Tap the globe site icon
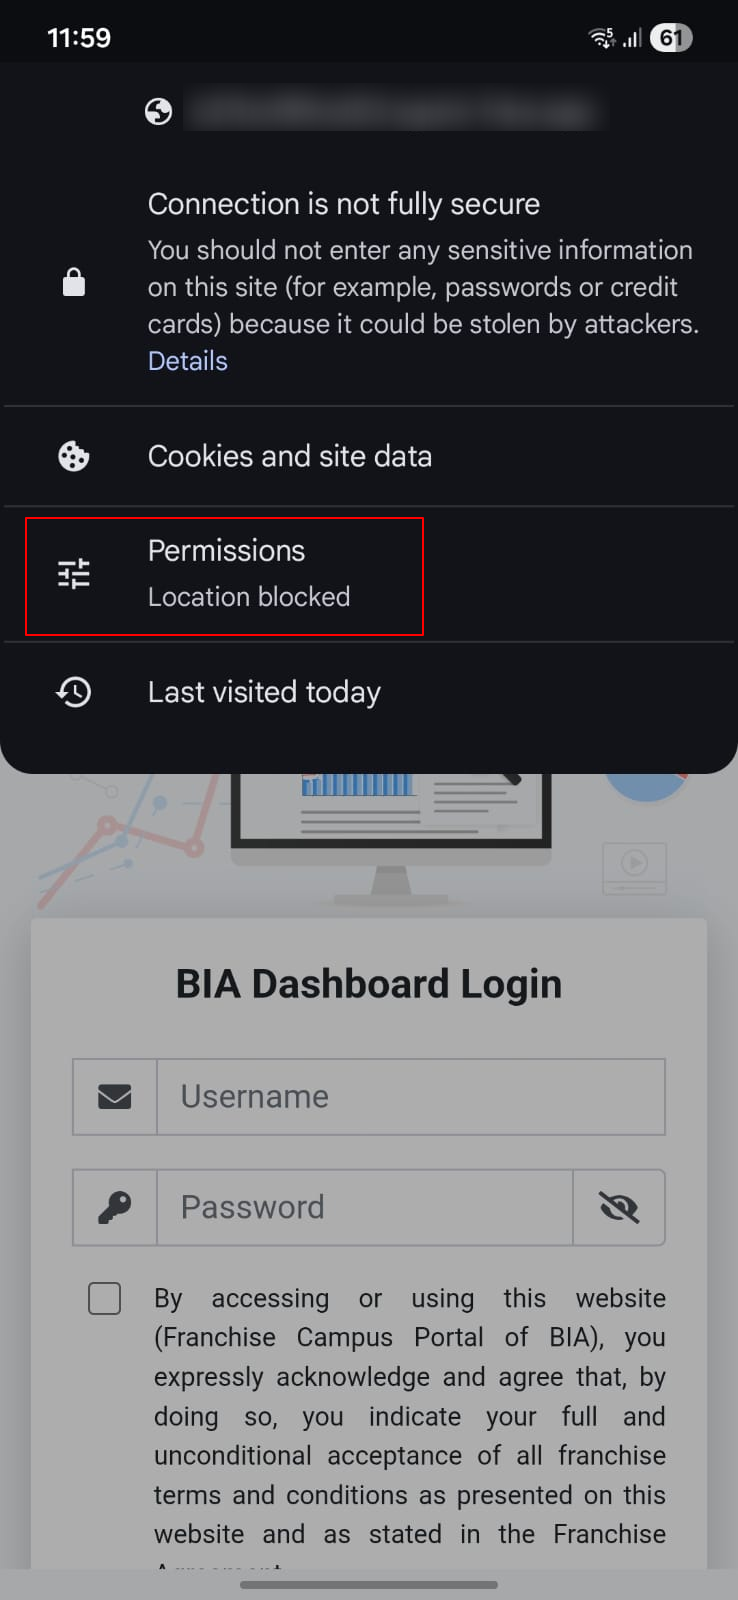This screenshot has width=738, height=1600. (158, 111)
